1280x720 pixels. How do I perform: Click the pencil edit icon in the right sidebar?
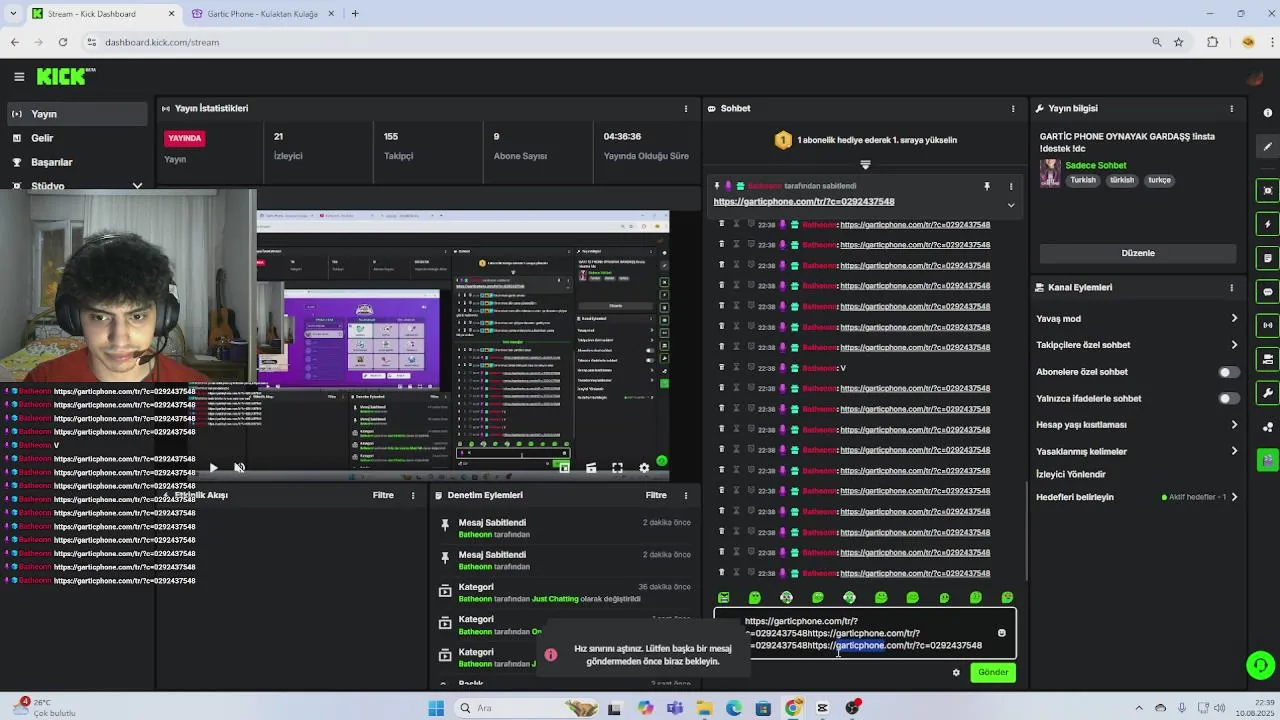pos(1268,146)
